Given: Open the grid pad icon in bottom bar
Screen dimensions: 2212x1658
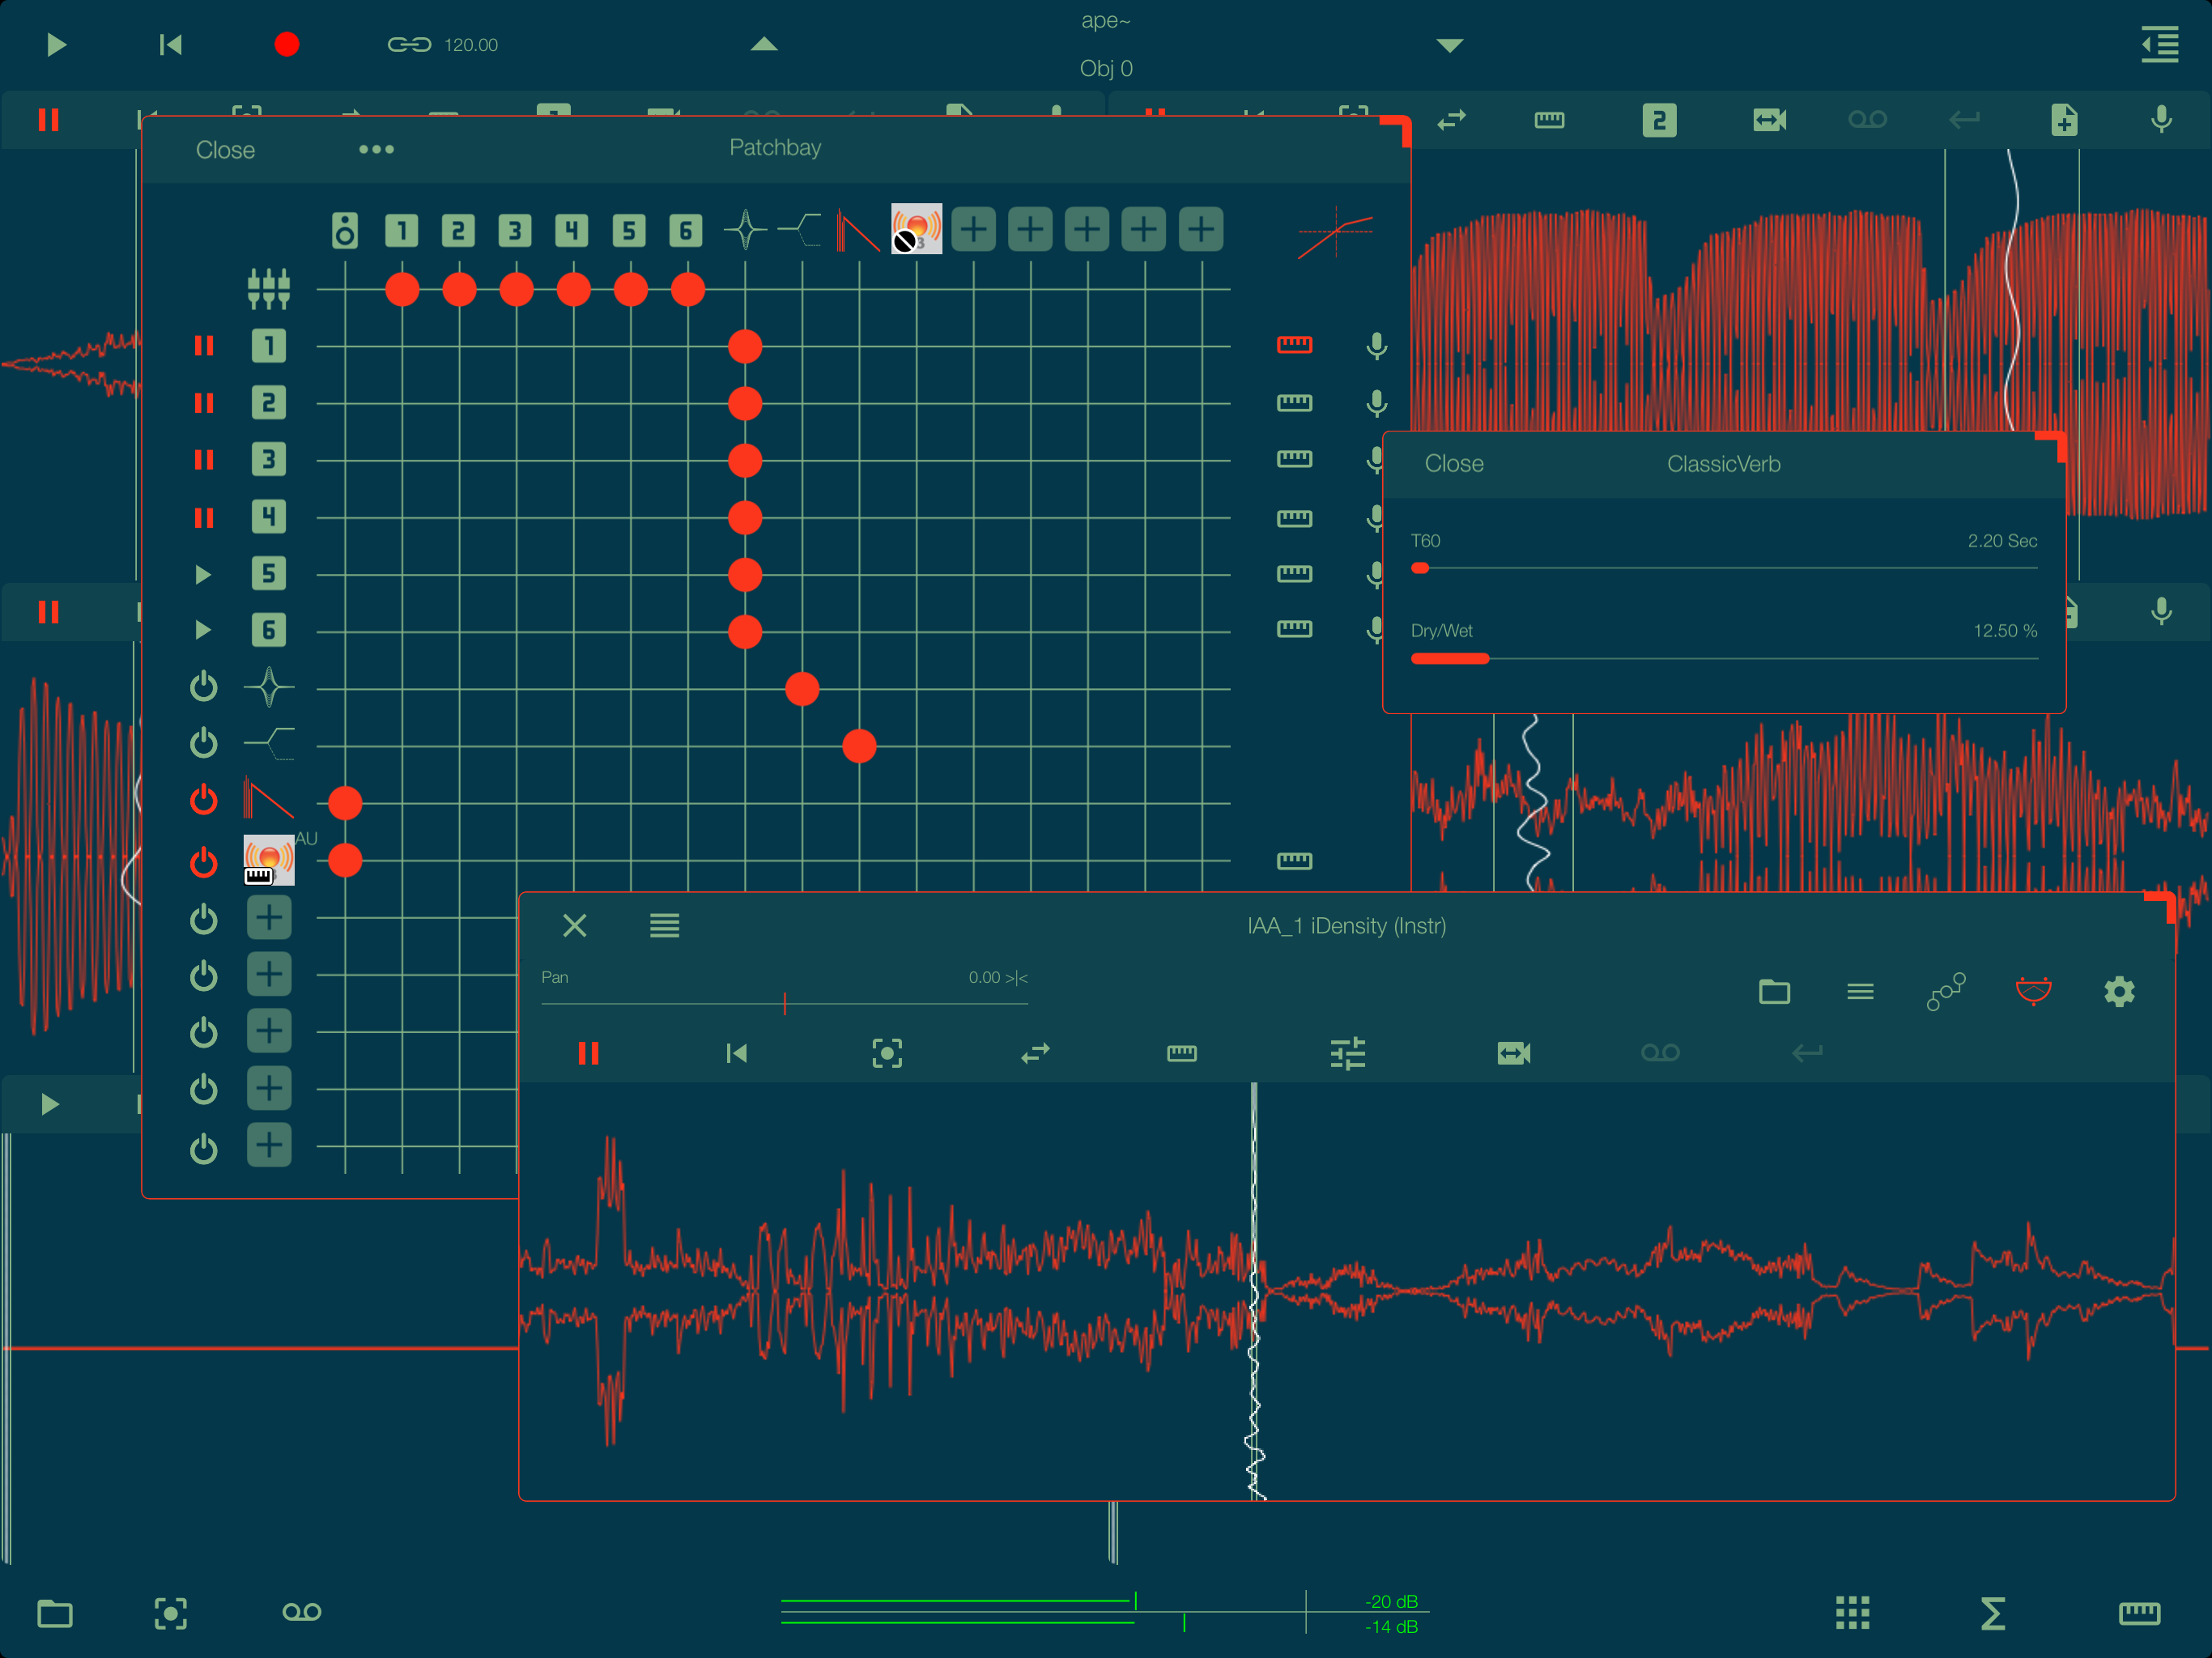Looking at the screenshot, I should pyautogui.click(x=1852, y=1612).
